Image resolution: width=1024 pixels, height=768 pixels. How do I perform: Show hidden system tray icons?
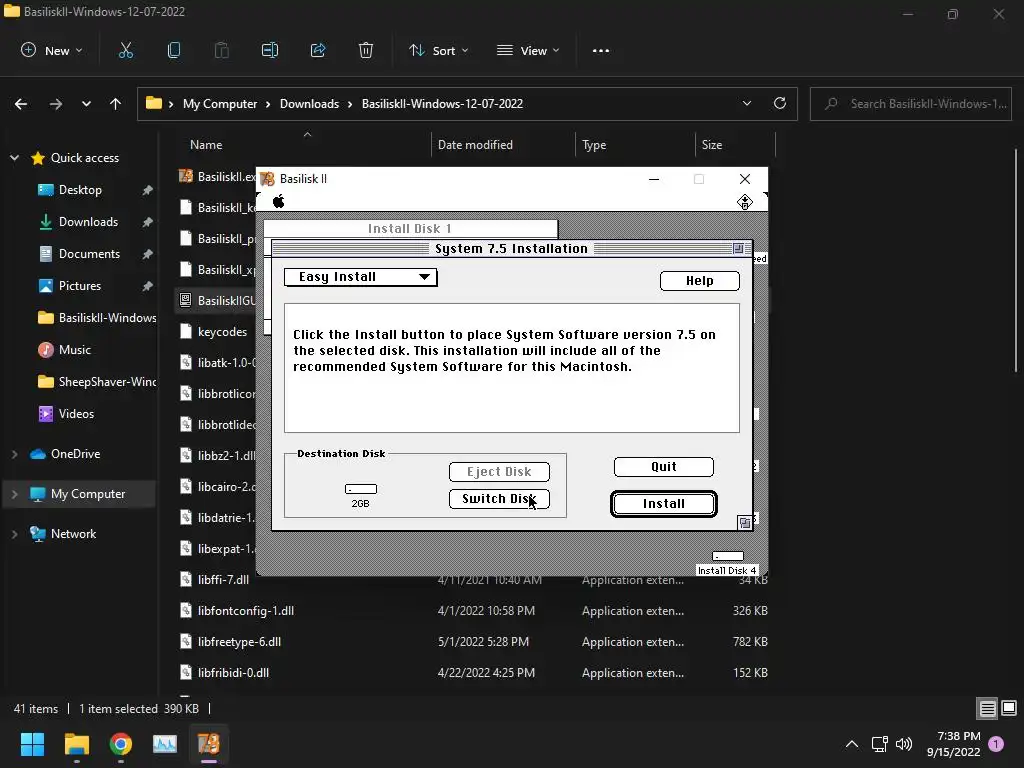pos(852,744)
